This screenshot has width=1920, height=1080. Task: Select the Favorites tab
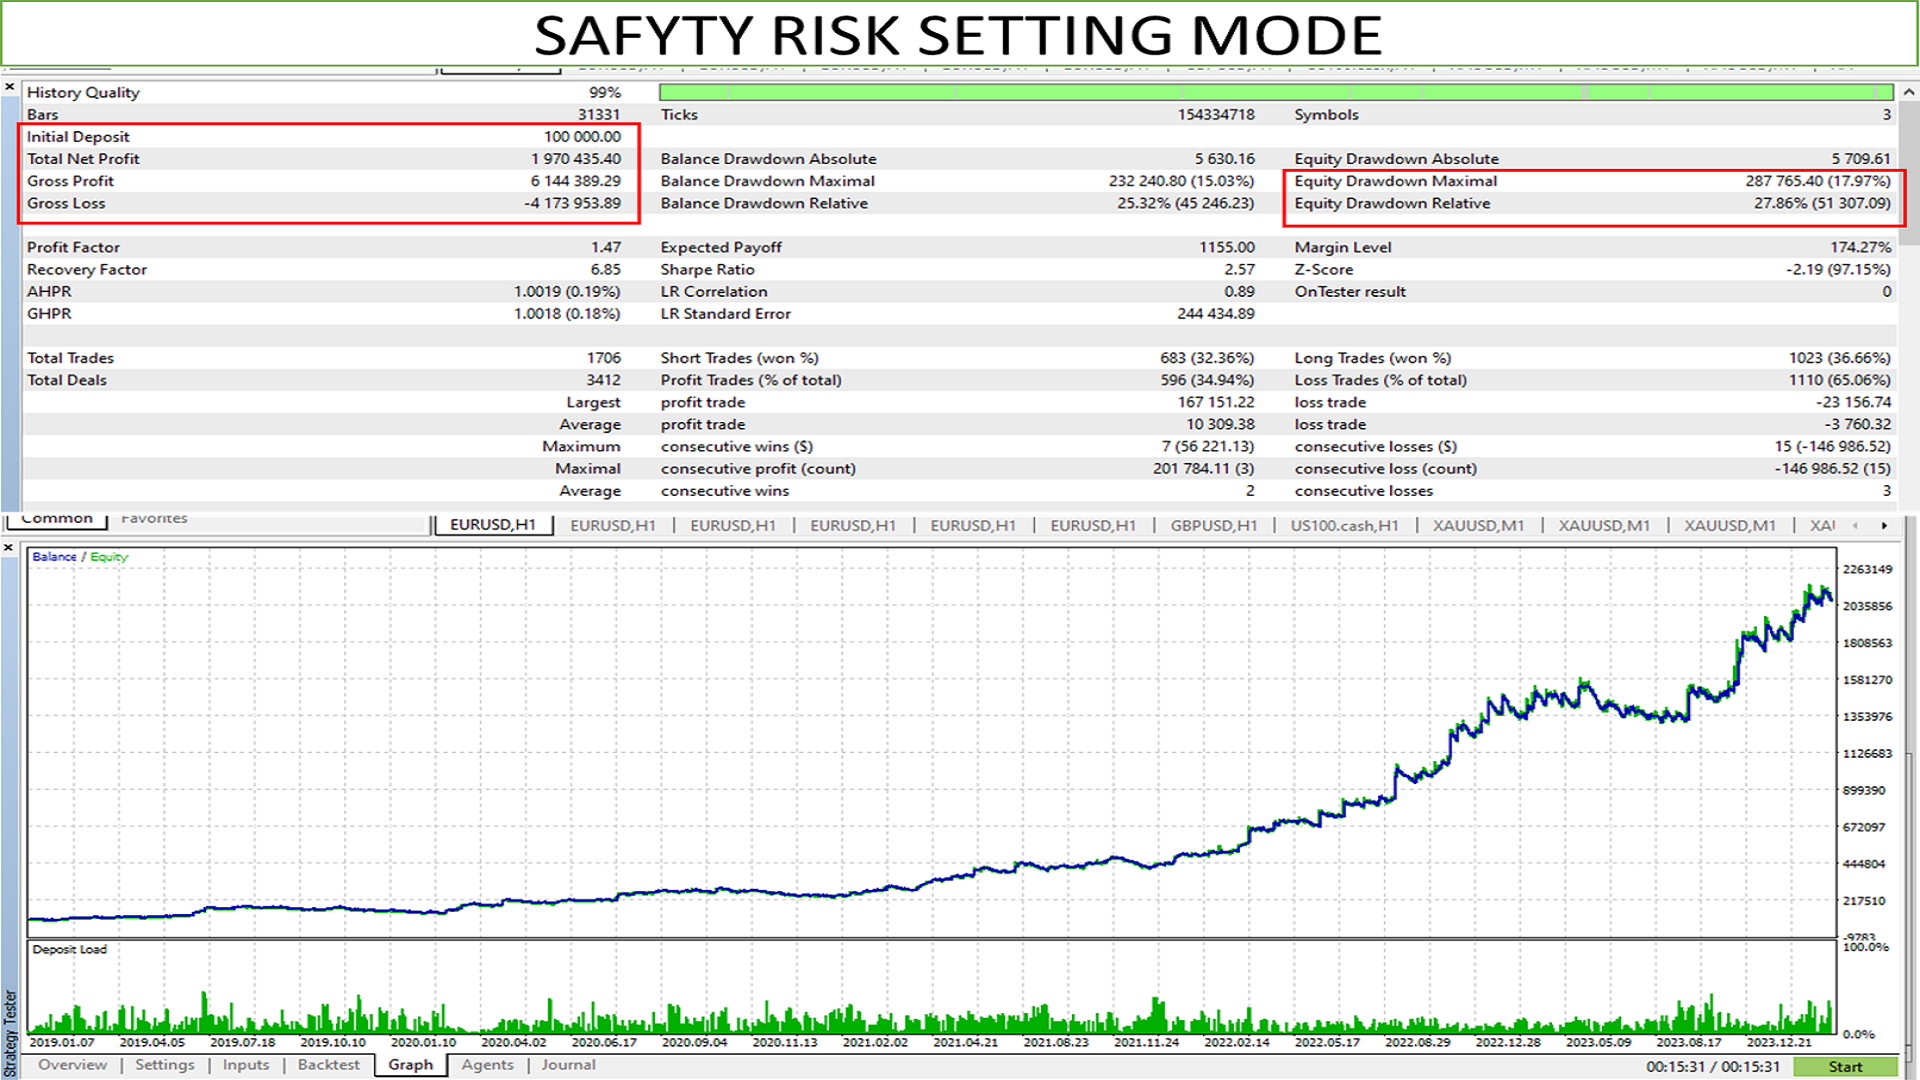154,518
